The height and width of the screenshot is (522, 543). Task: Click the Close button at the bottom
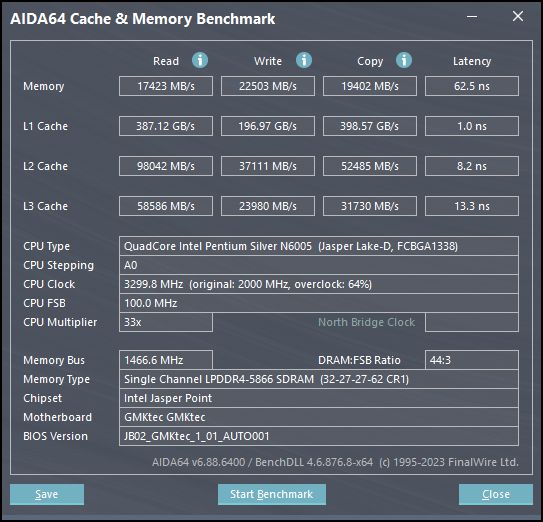496,494
